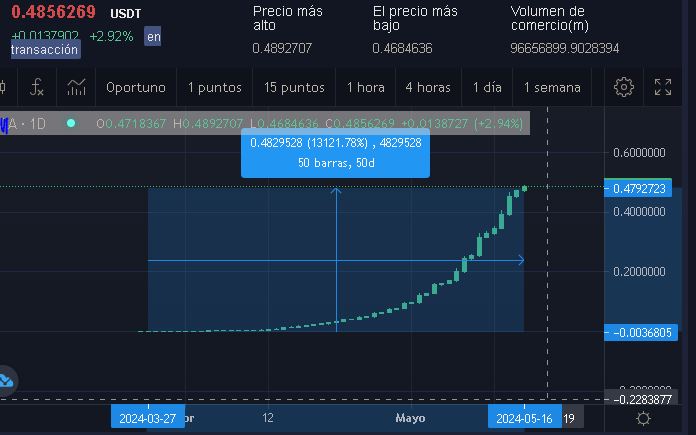
Task: Click the 2024-03-27 date marker
Action: 148,418
